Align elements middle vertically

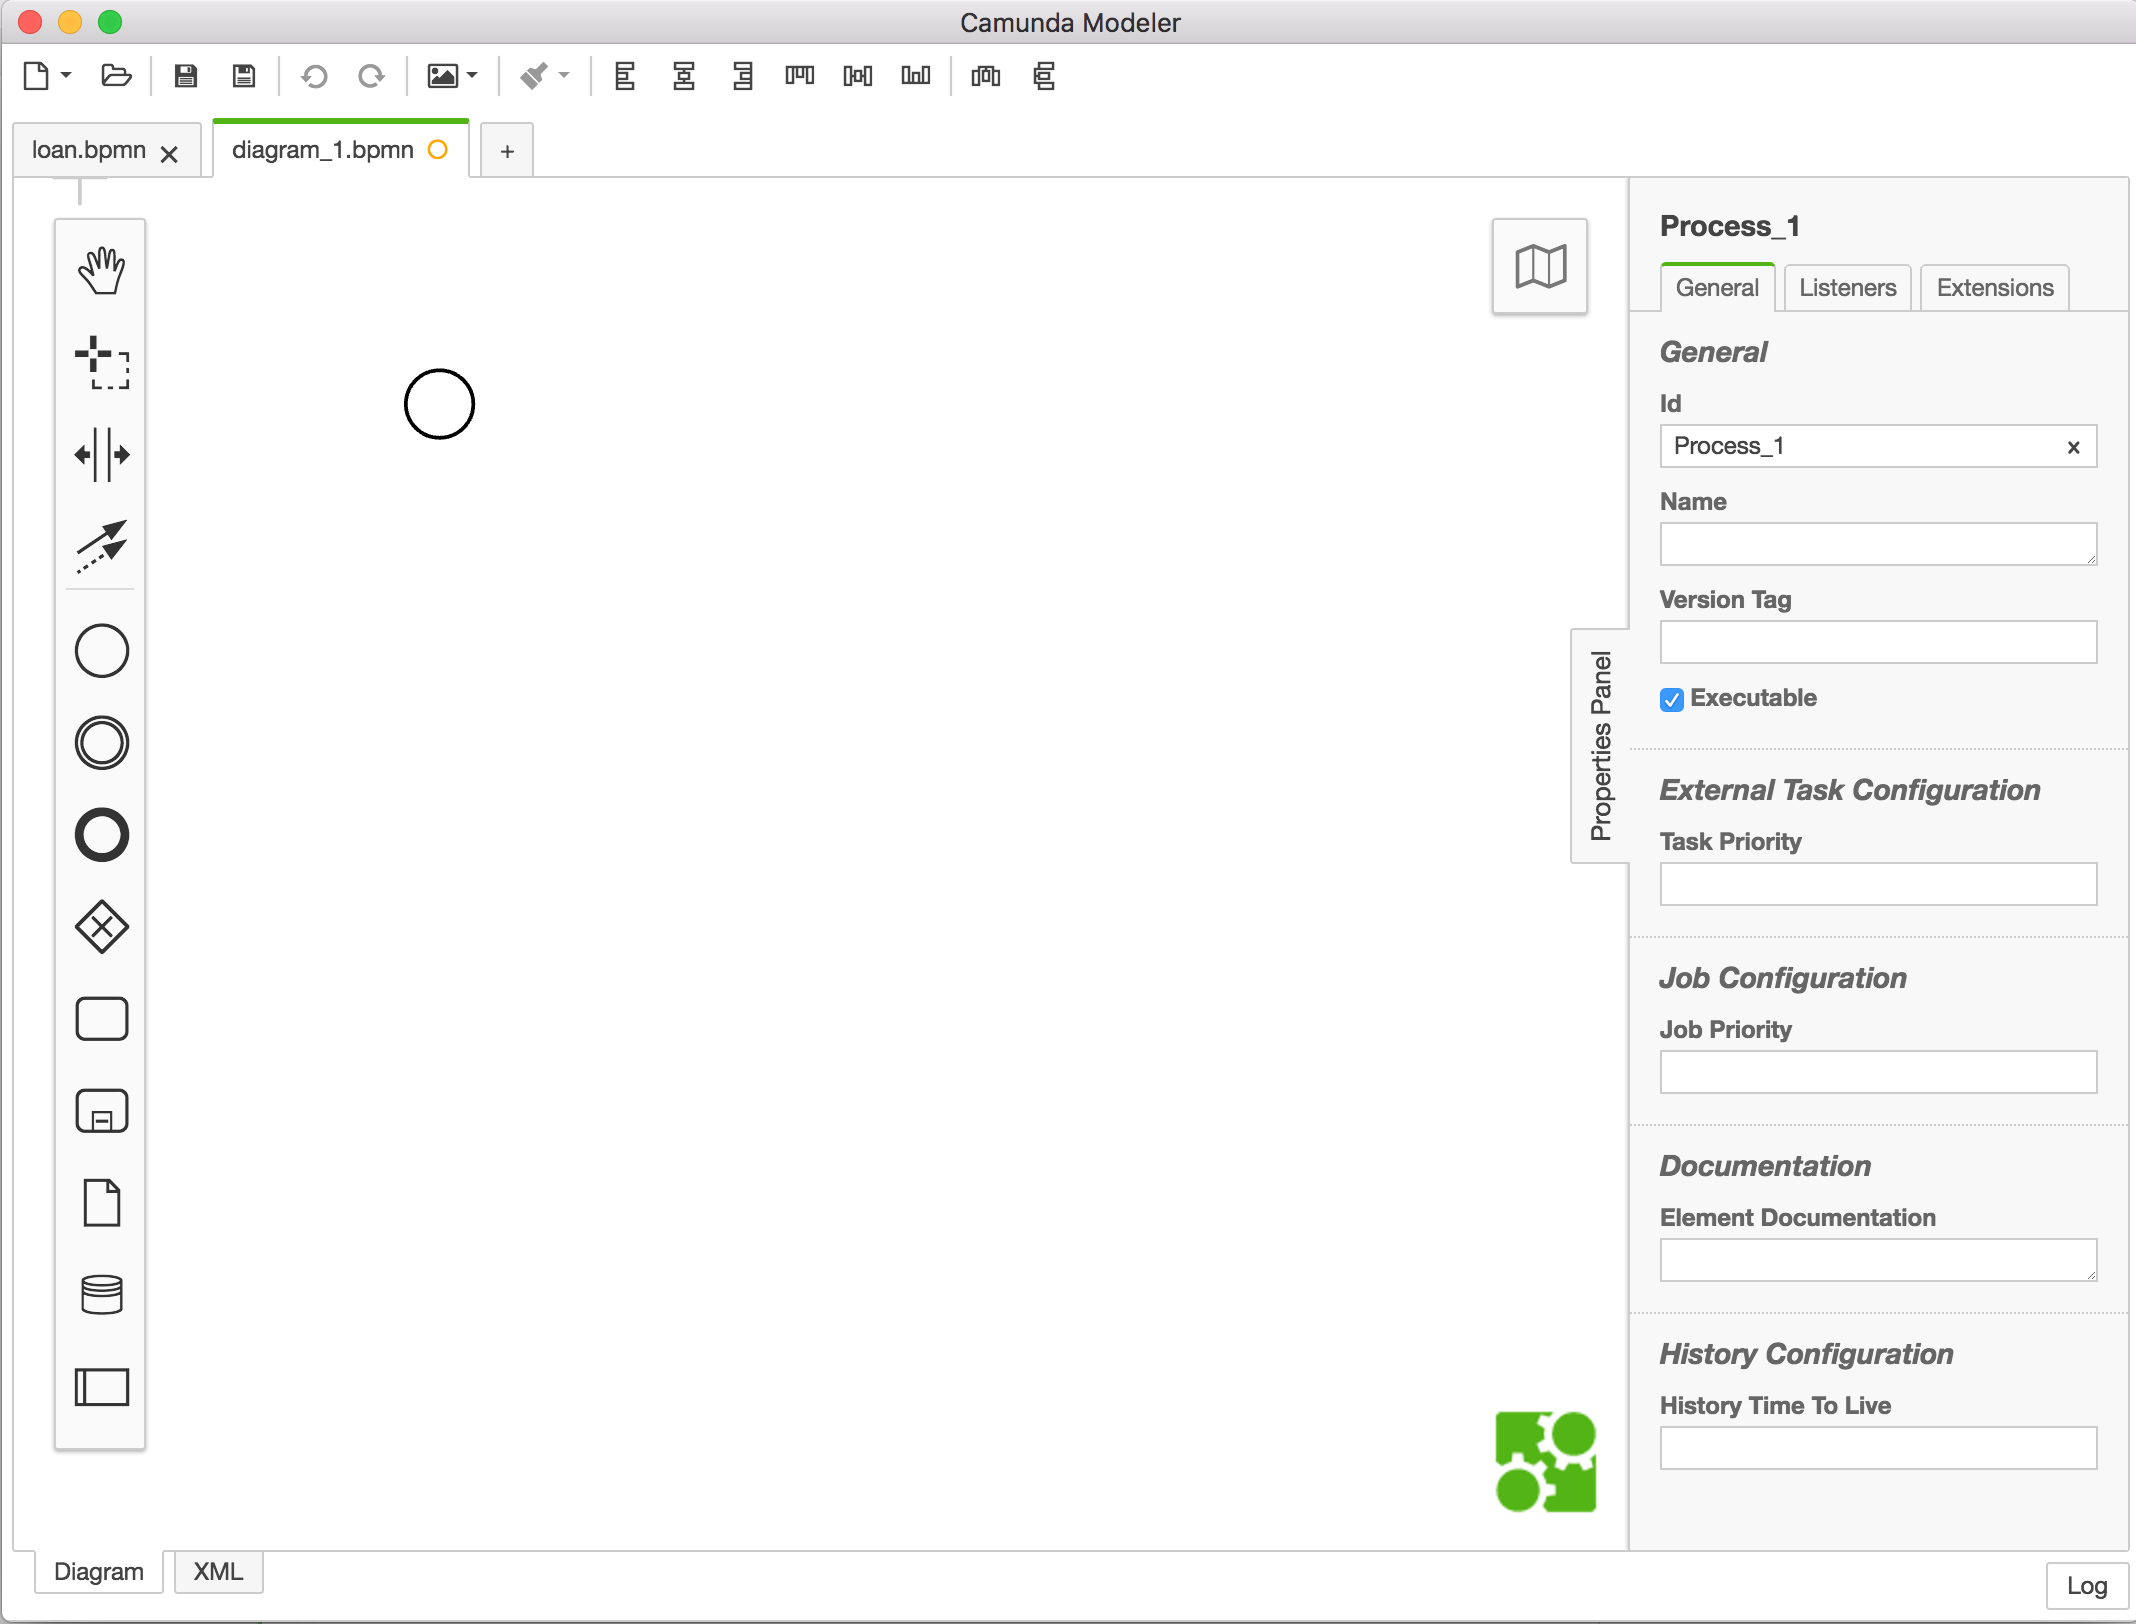click(x=858, y=76)
